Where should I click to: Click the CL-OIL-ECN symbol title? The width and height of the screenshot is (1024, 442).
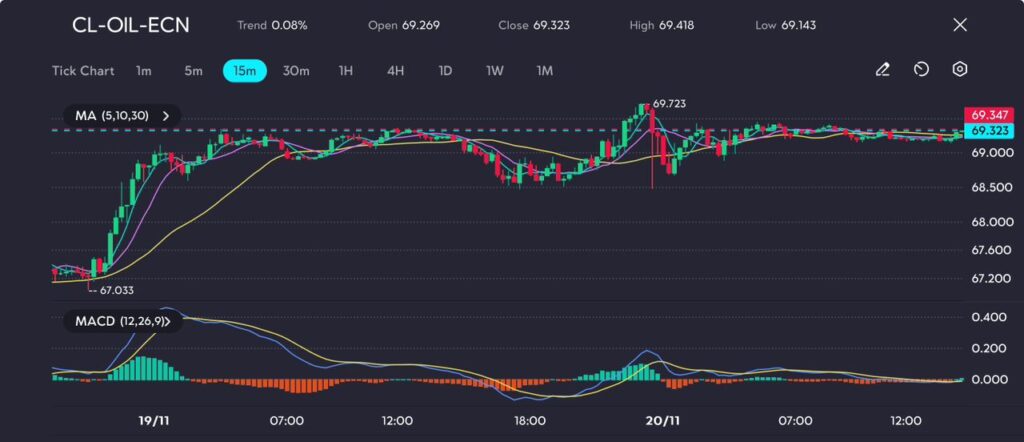(130, 25)
